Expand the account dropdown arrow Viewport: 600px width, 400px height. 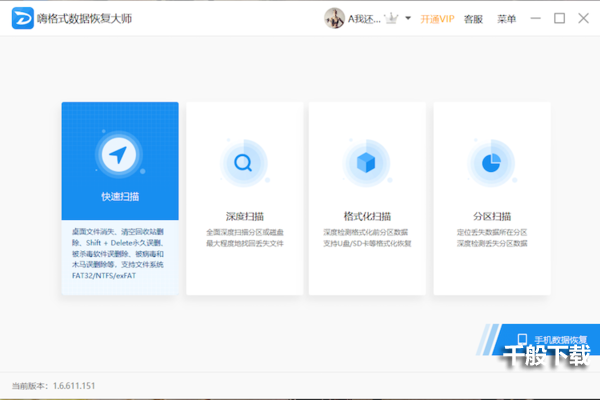pyautogui.click(x=408, y=18)
